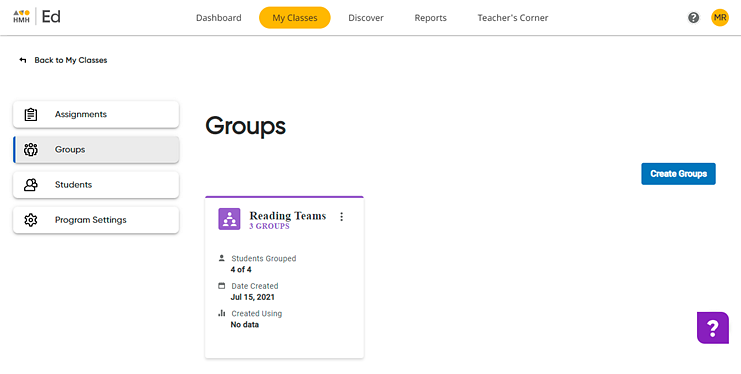
Task: Switch to the Reports tab
Action: click(x=431, y=18)
